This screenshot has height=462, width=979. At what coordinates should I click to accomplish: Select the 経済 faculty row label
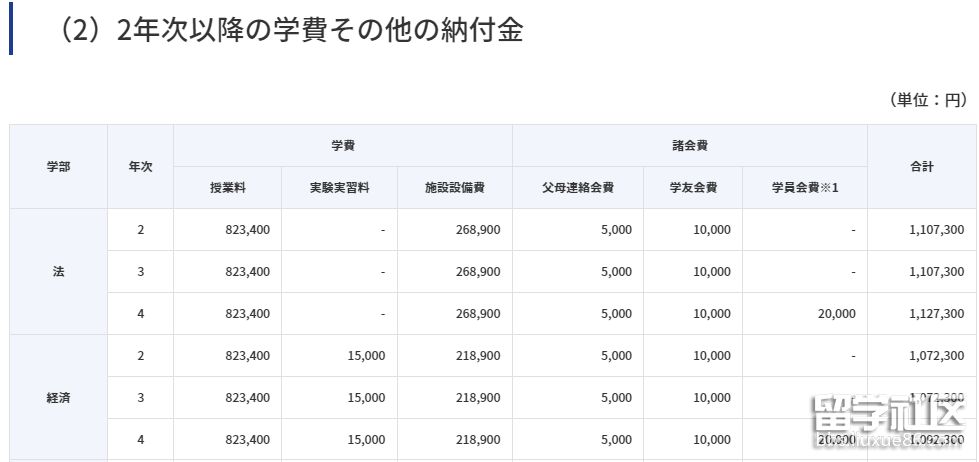click(x=58, y=398)
